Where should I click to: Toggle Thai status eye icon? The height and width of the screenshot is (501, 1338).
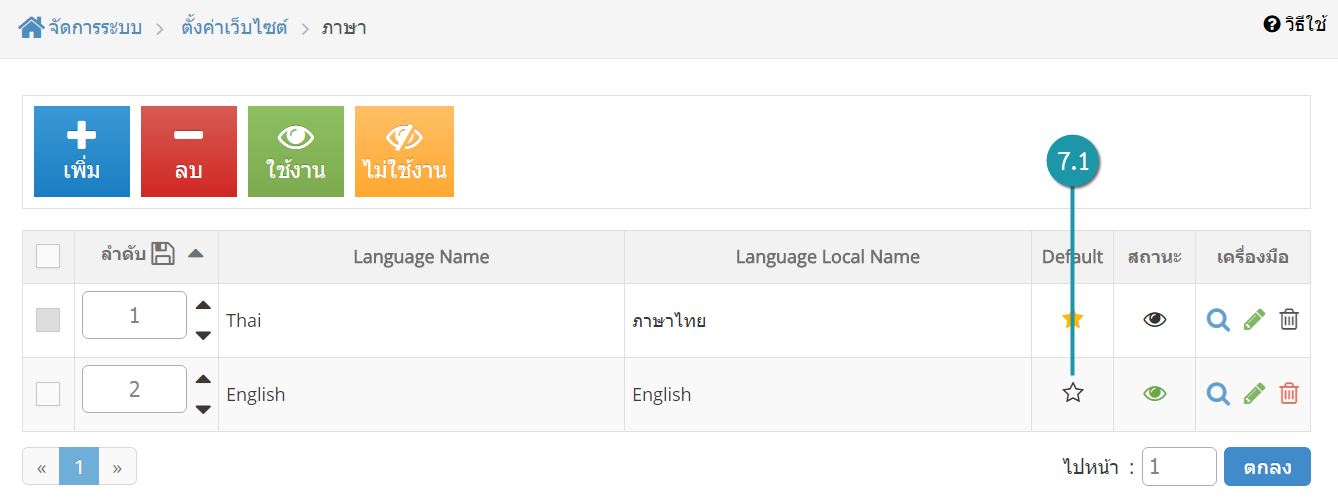pyautogui.click(x=1155, y=320)
